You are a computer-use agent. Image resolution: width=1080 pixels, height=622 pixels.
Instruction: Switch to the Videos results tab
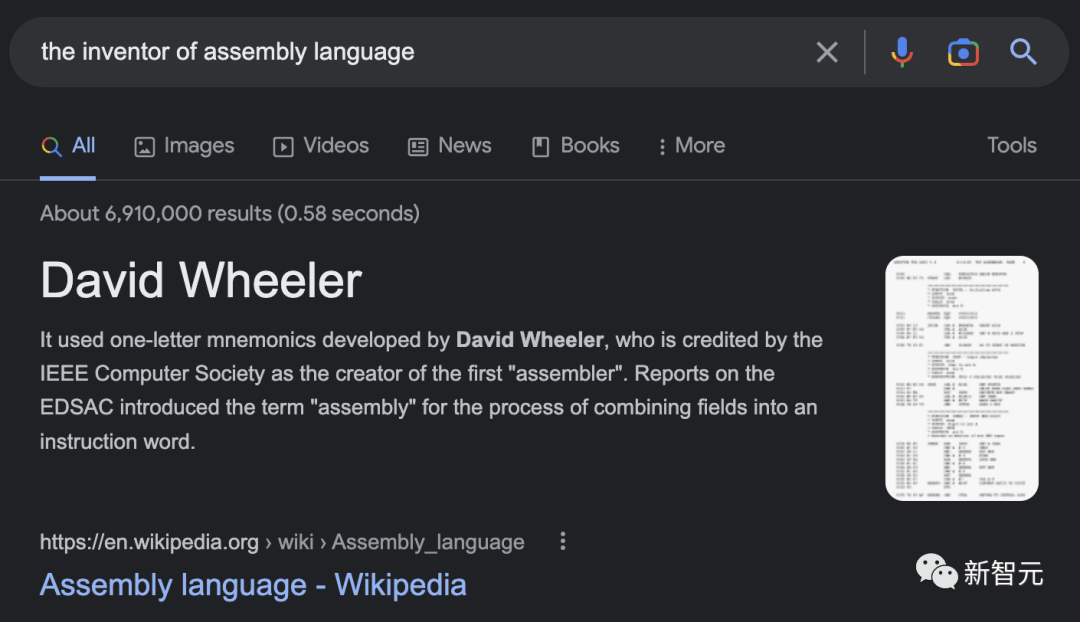[335, 146]
